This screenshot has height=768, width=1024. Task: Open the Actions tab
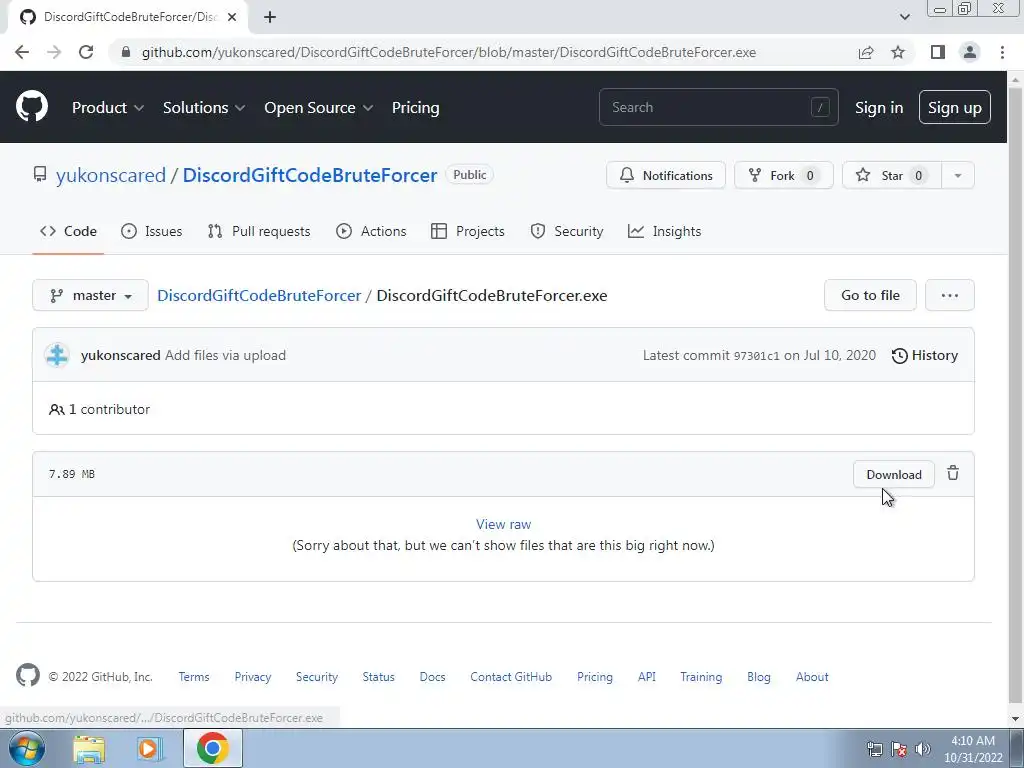tap(371, 231)
